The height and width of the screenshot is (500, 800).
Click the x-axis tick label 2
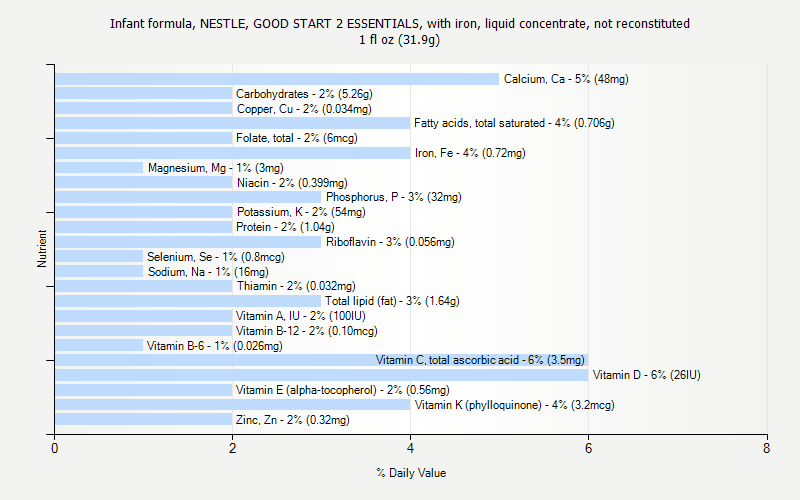pos(233,448)
